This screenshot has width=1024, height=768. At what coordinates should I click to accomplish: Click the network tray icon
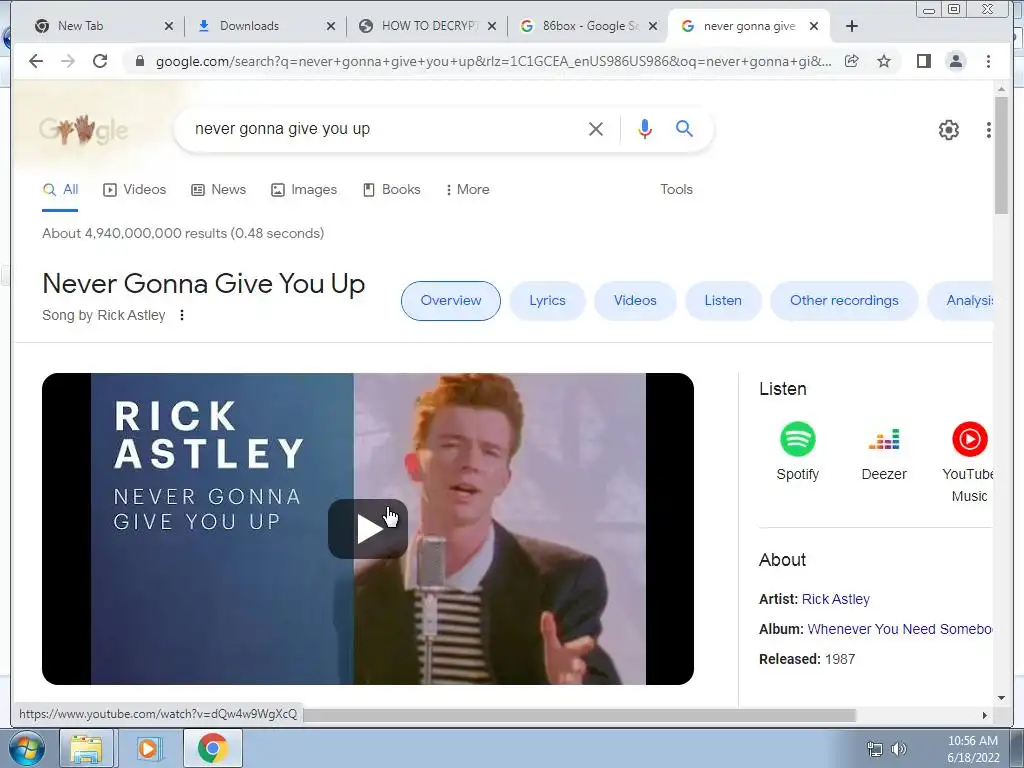point(874,749)
